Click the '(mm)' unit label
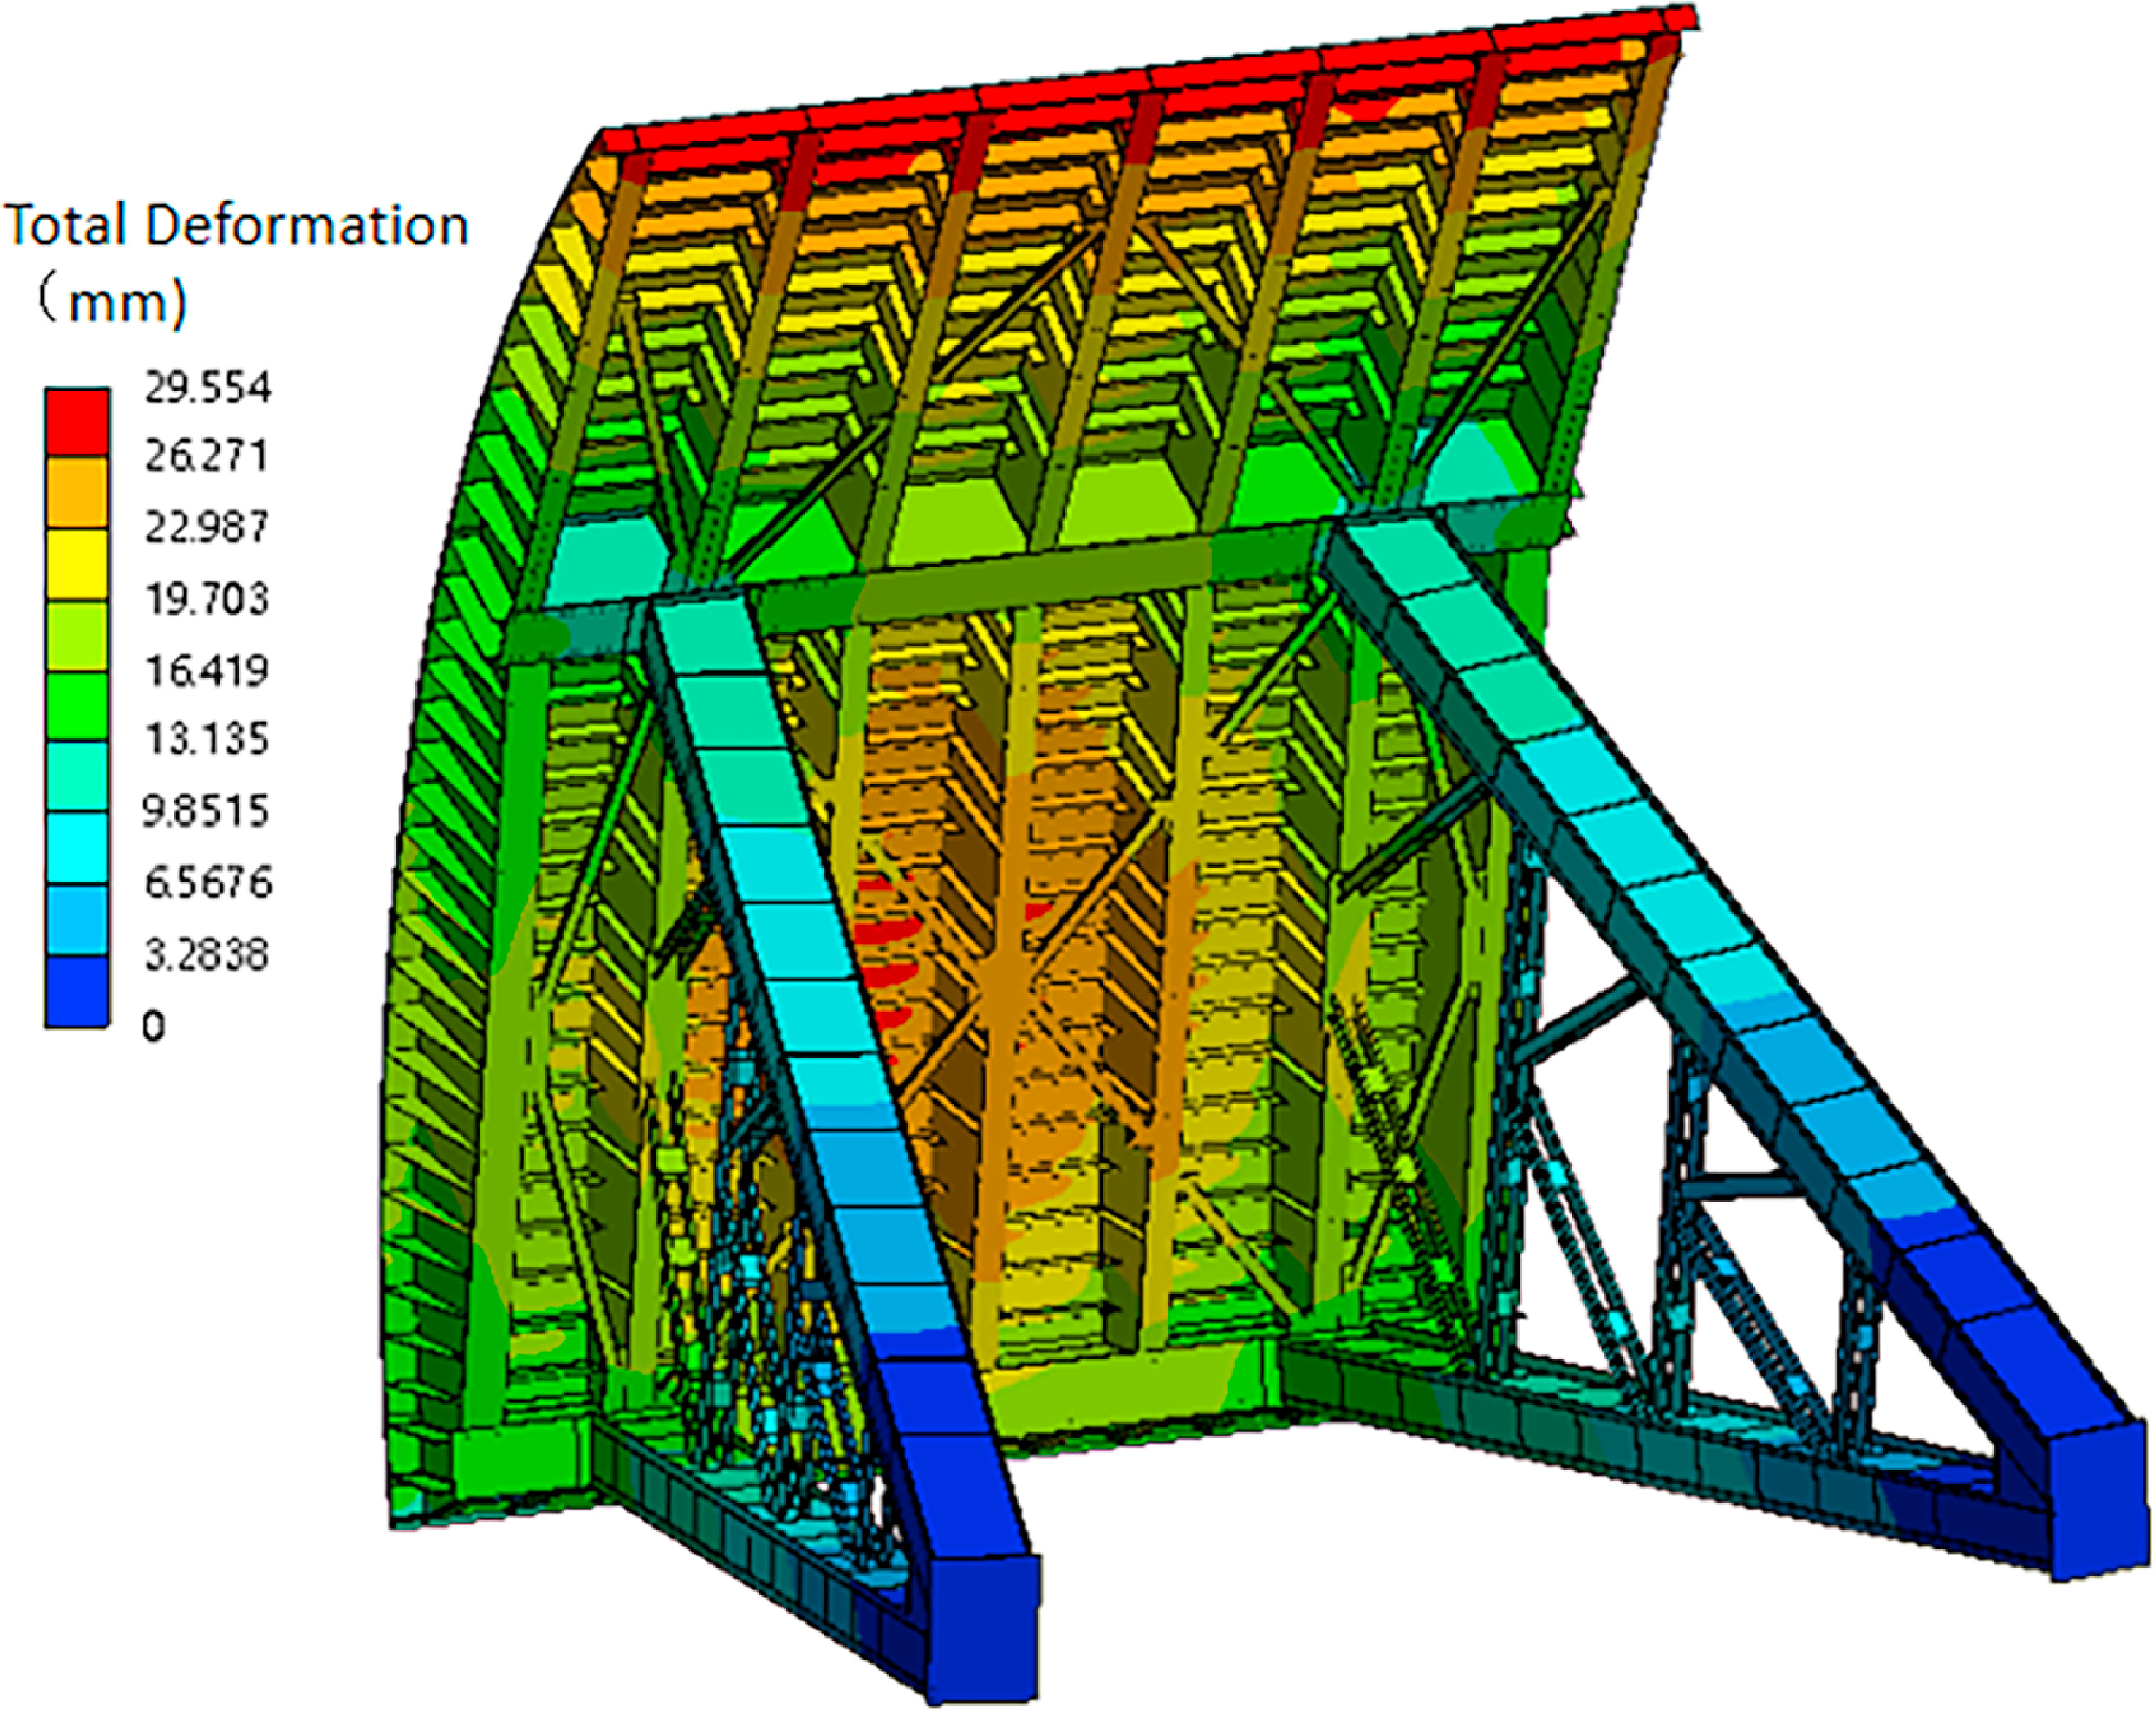 [113, 301]
